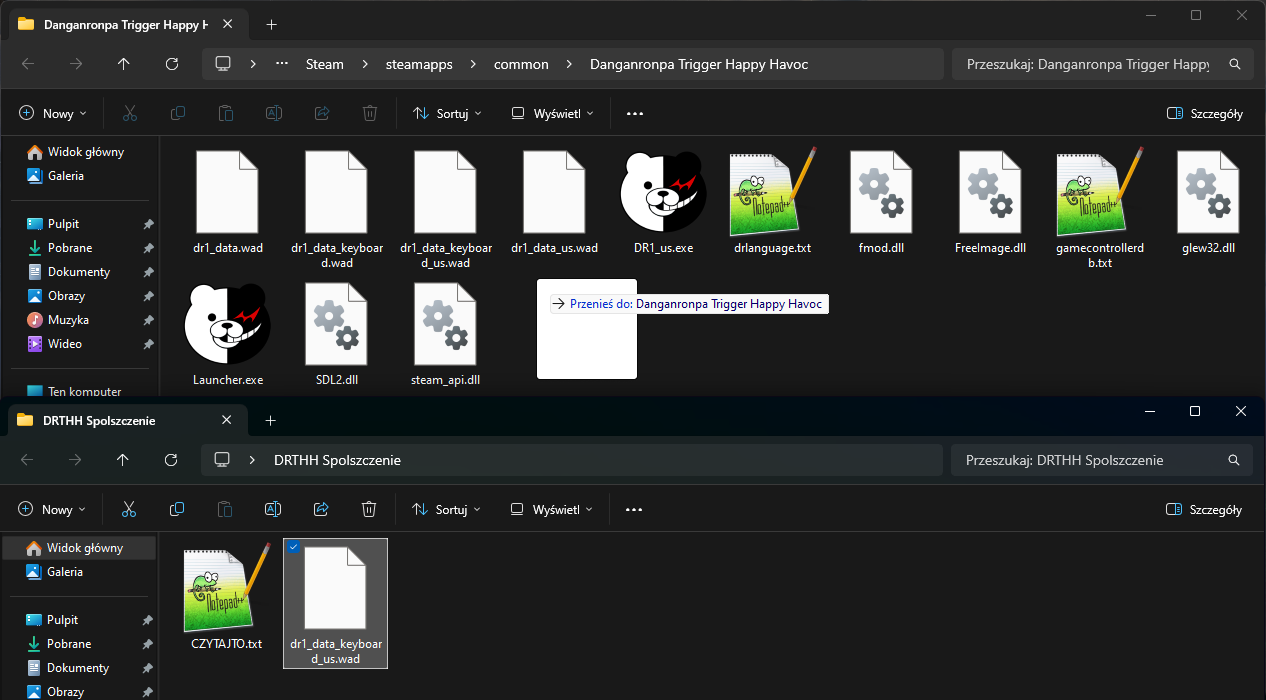Open Pobrane in upper window sidebar
The image size is (1266, 700).
70,248
